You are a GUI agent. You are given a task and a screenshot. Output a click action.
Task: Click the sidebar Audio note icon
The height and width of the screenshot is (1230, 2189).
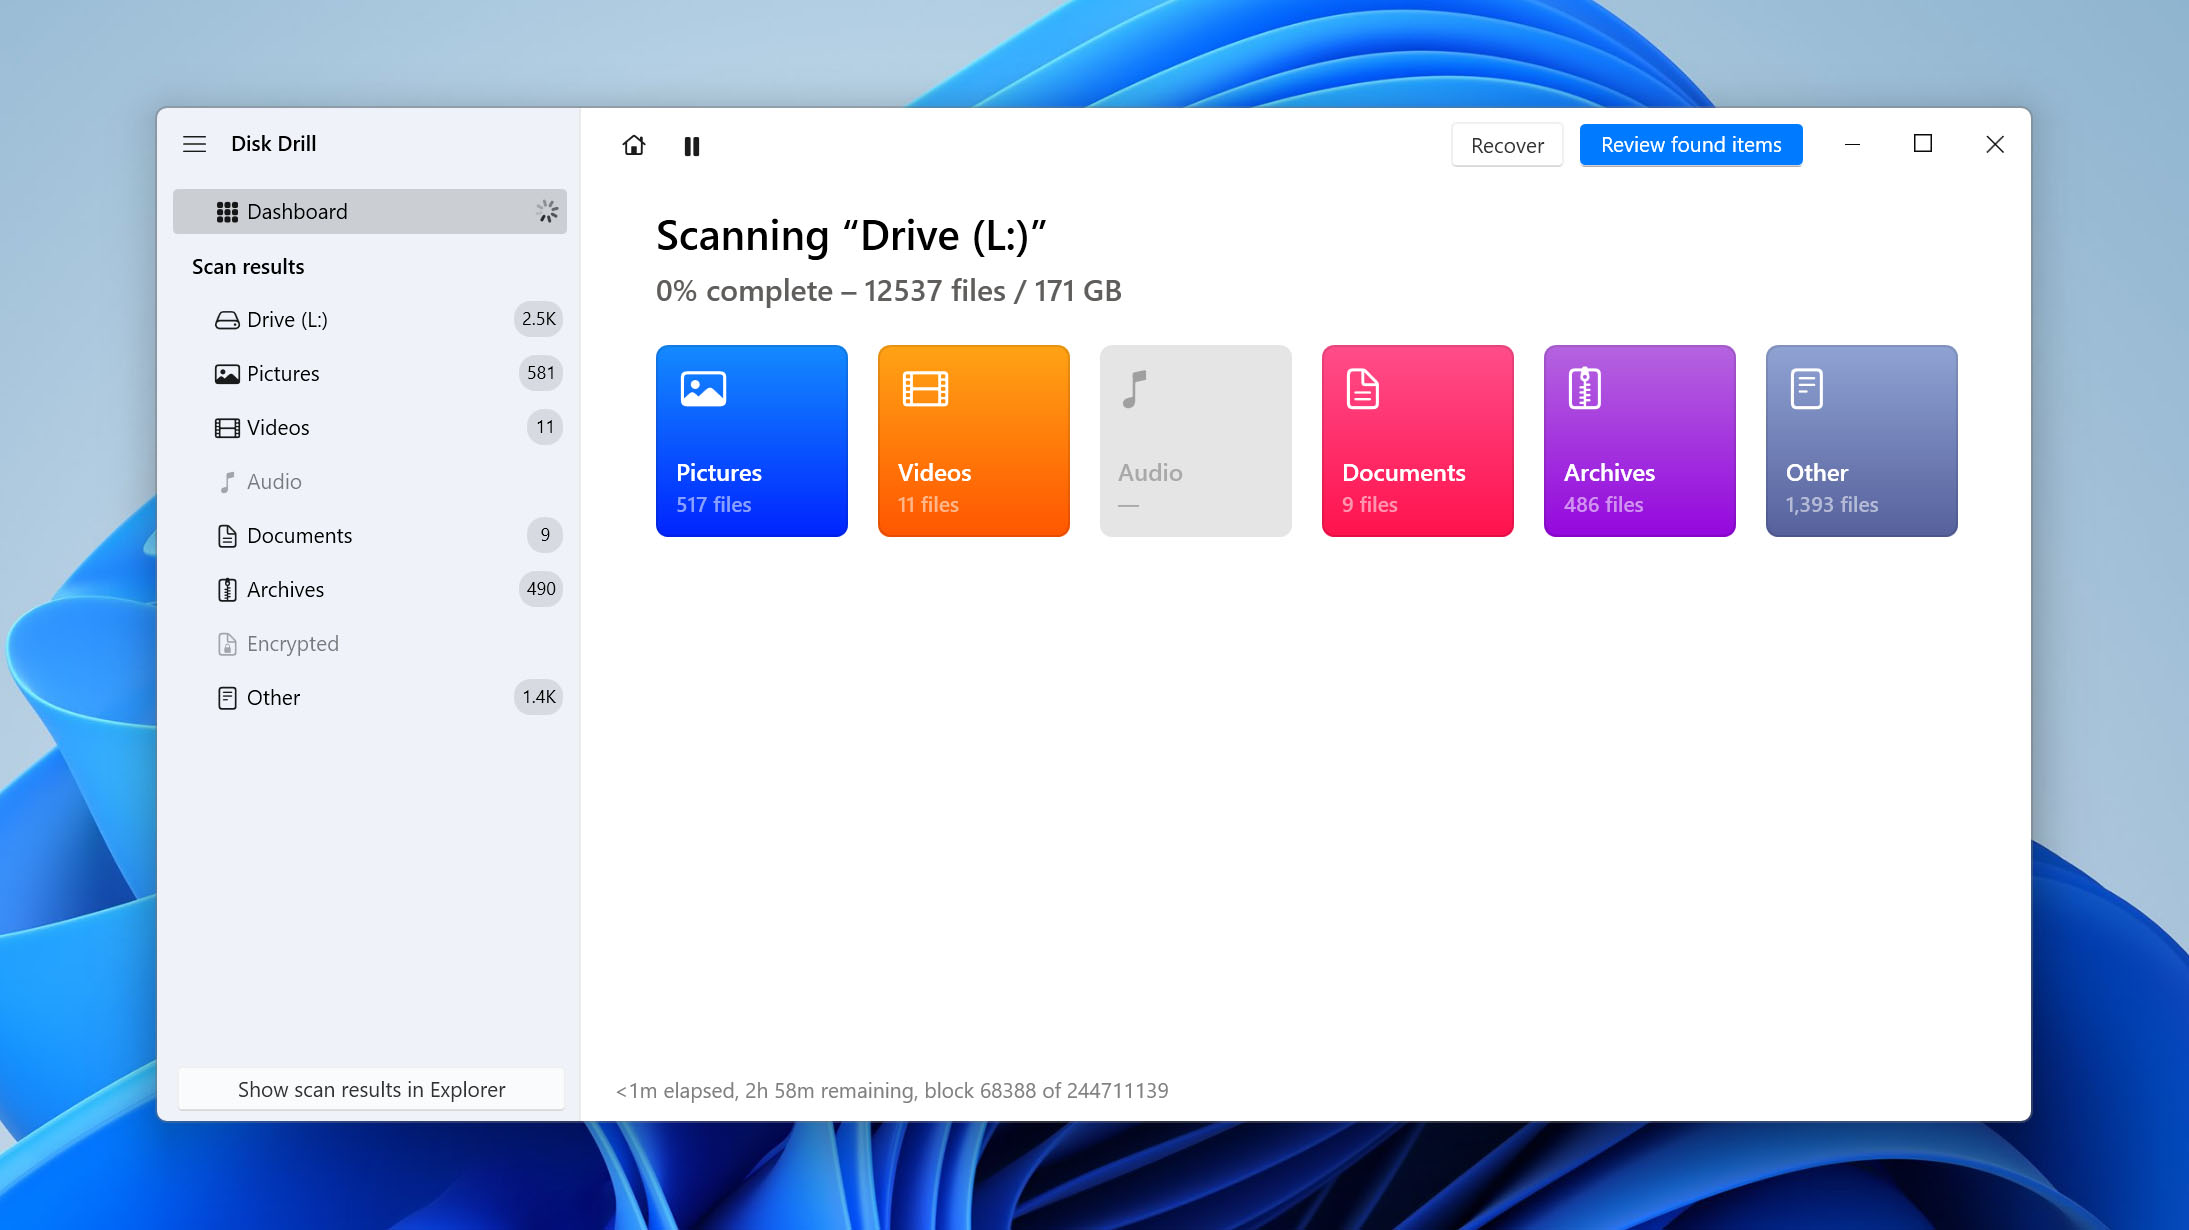click(228, 482)
